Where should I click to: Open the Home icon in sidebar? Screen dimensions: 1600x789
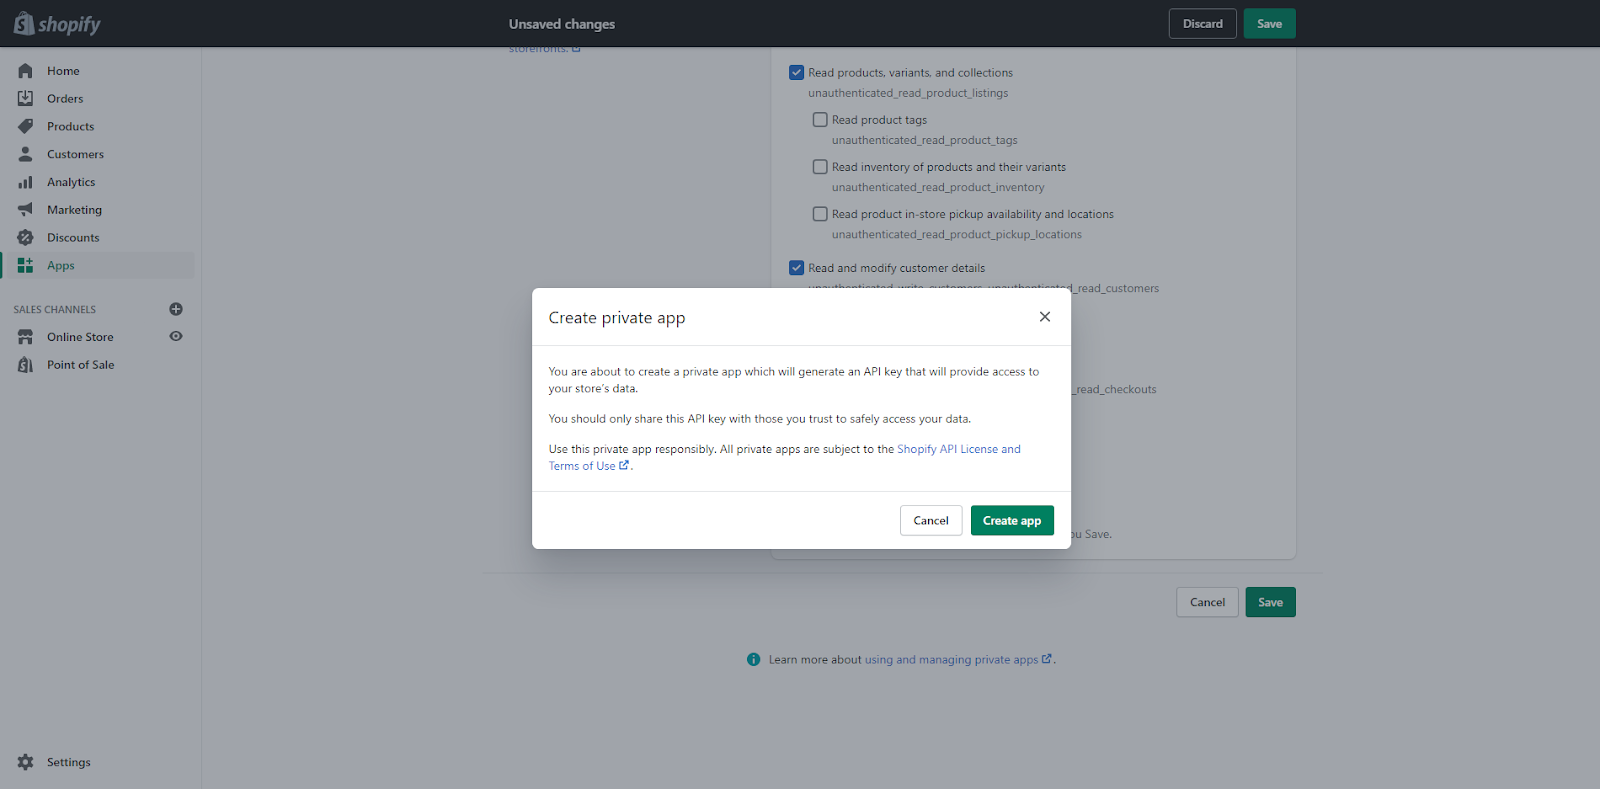coord(25,71)
